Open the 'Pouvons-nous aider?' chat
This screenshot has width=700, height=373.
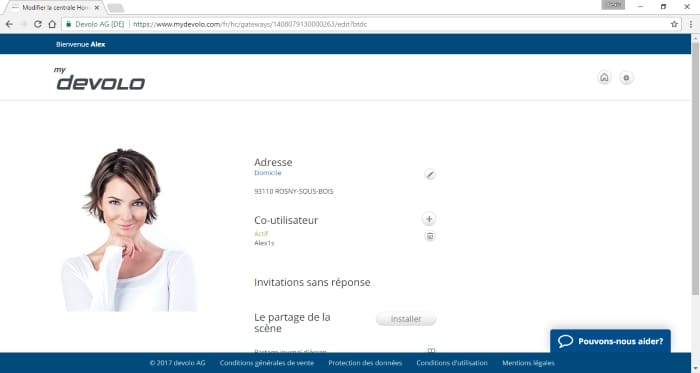pos(610,341)
